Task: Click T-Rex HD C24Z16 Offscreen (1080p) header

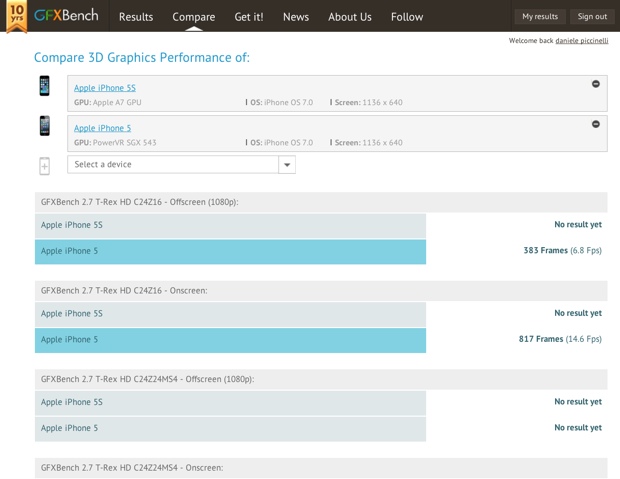Action: [321, 202]
